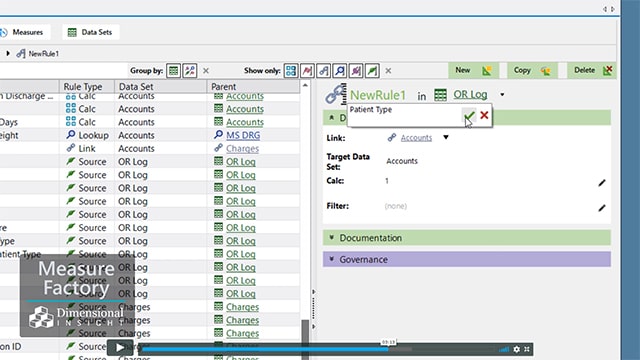640x360 pixels.
Task: Switch to the Data Sets tab
Action: click(91, 32)
